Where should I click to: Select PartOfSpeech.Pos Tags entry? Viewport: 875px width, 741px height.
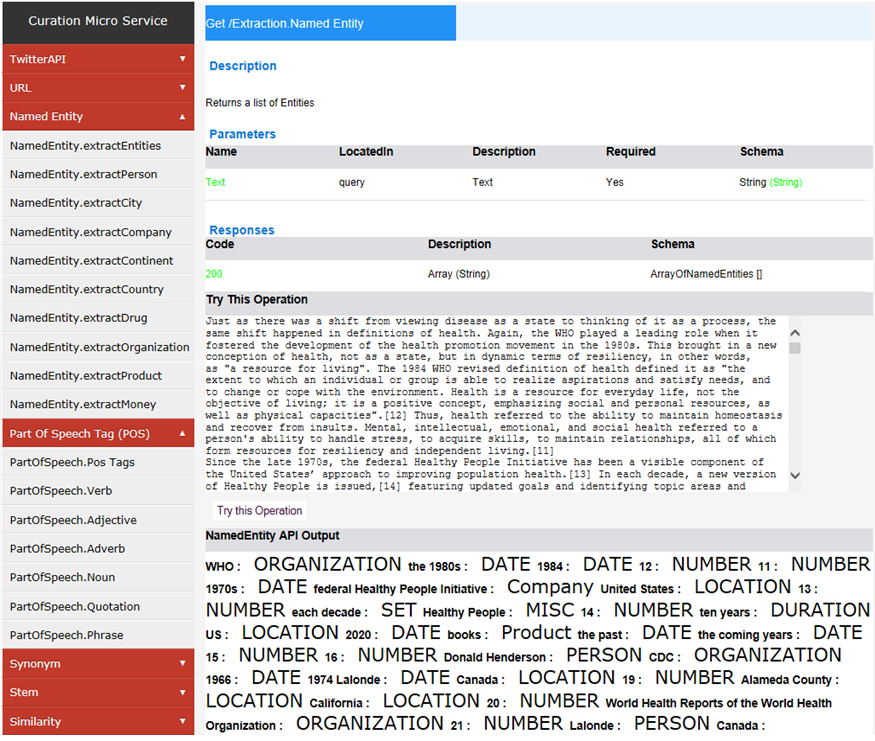[72, 462]
